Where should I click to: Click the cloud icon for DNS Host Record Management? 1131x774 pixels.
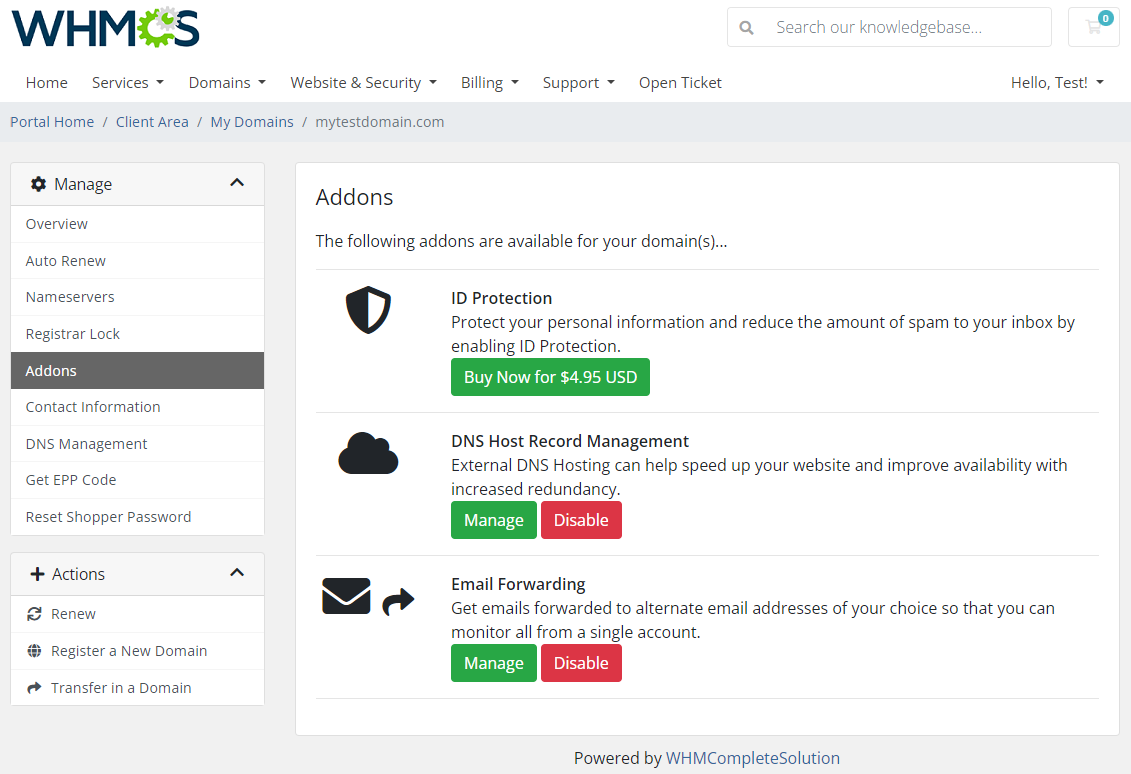pos(368,453)
